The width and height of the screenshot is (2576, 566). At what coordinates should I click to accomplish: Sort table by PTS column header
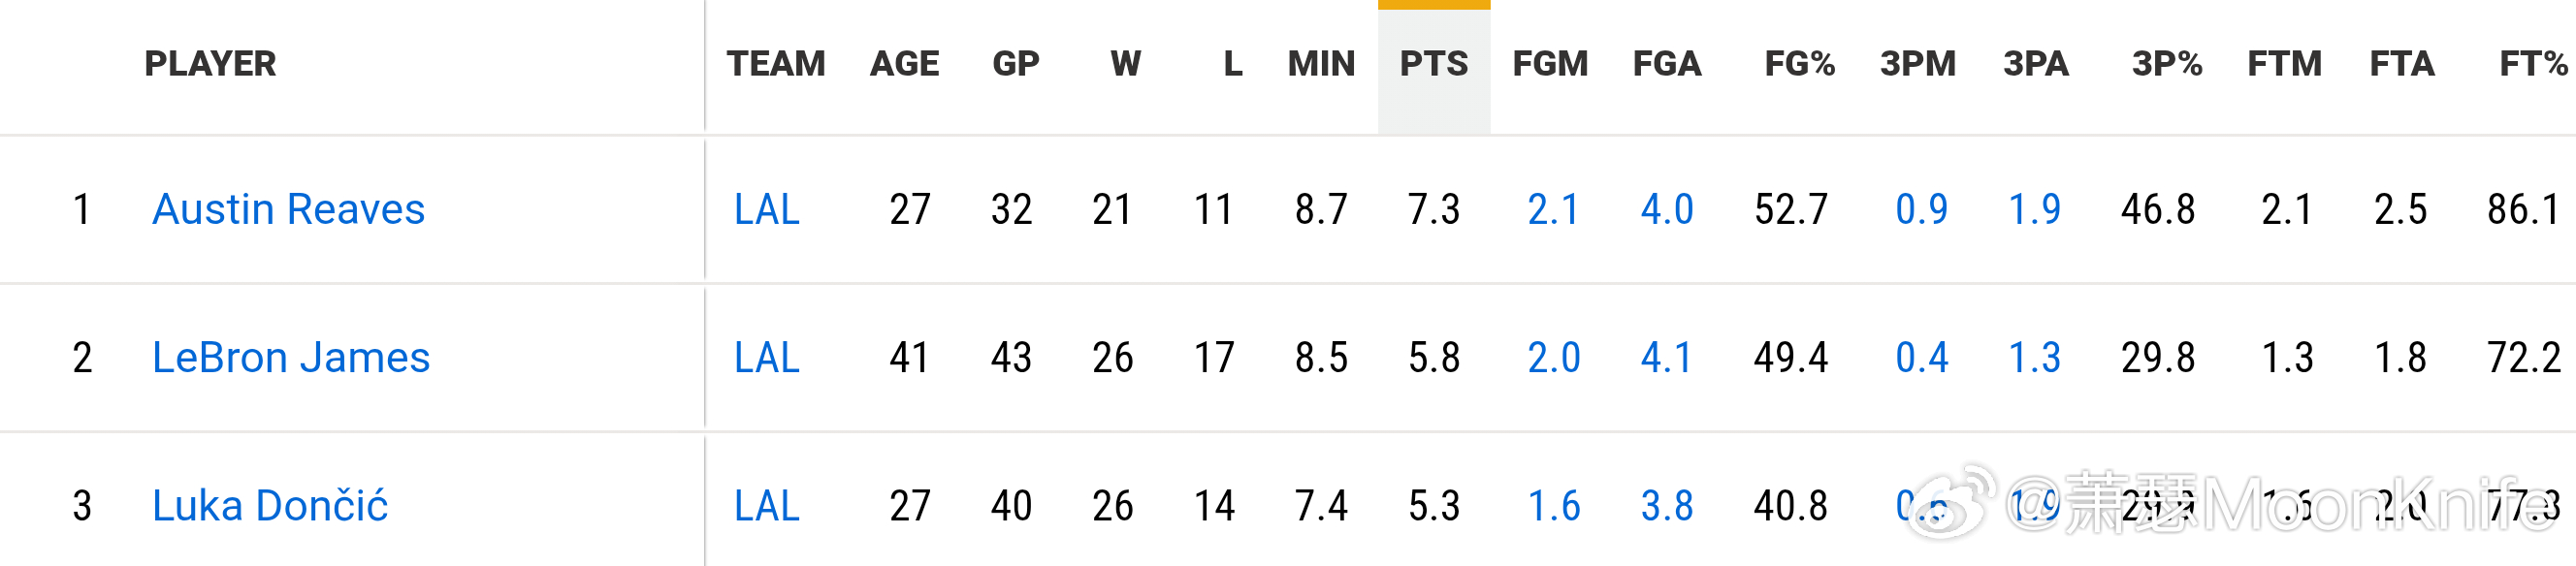(x=1434, y=64)
